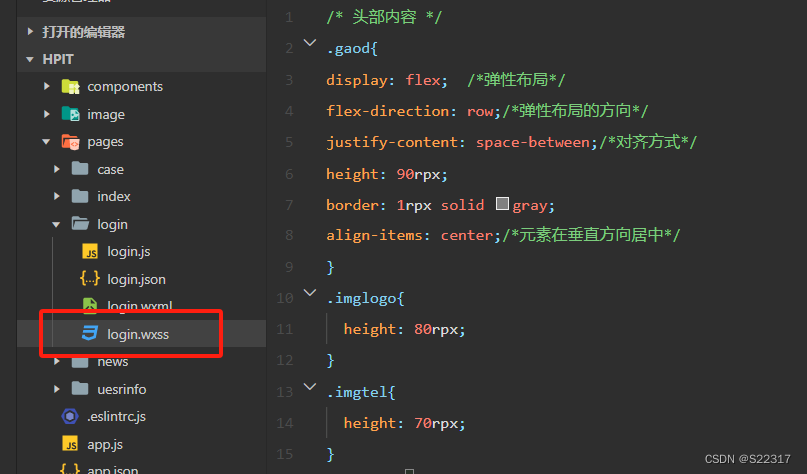This screenshot has height=474, width=807.
Task: Click the image folder icon
Action: (x=71, y=114)
